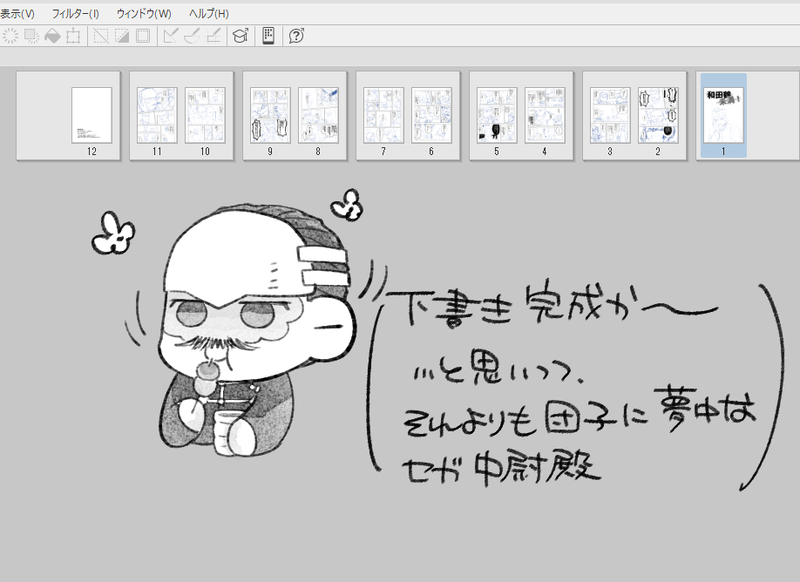The height and width of the screenshot is (582, 800).
Task: Select page 9 thumbnail
Action: click(270, 115)
